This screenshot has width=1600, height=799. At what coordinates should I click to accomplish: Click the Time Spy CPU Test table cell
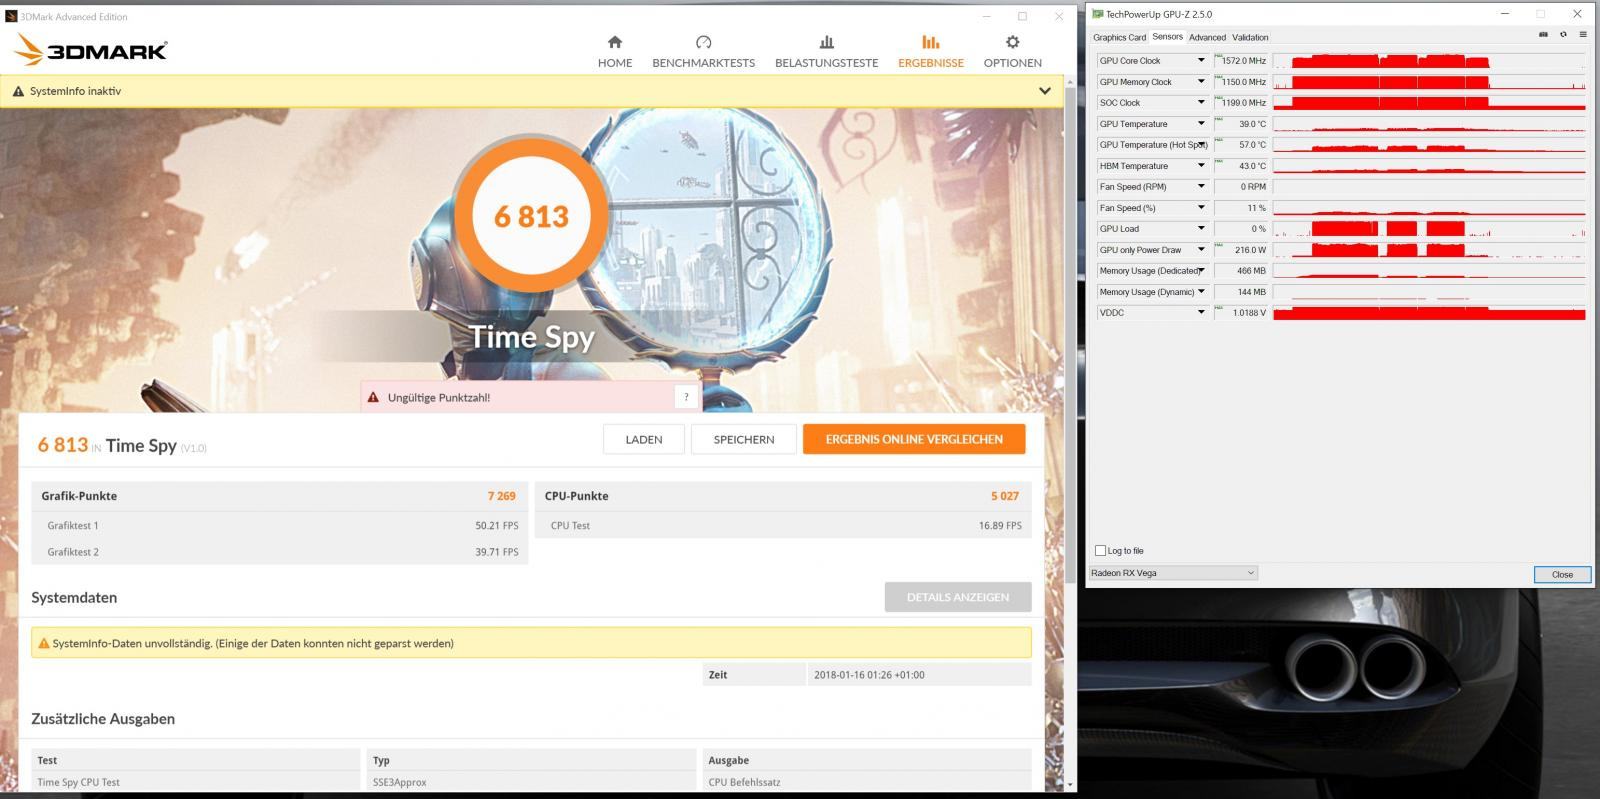coord(195,782)
